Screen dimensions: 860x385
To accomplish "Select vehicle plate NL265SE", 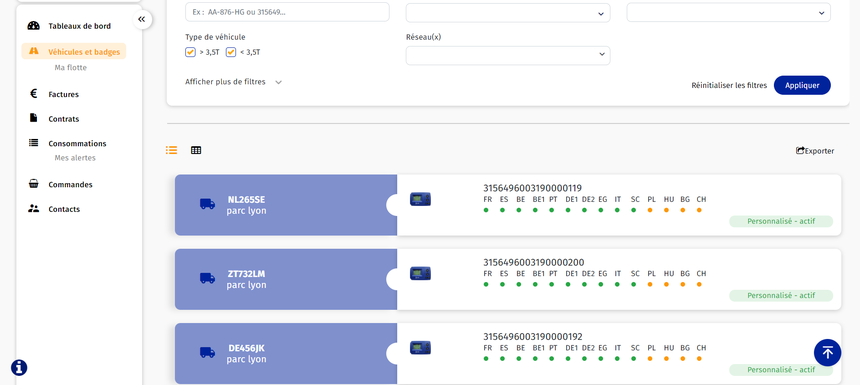I will point(246,200).
